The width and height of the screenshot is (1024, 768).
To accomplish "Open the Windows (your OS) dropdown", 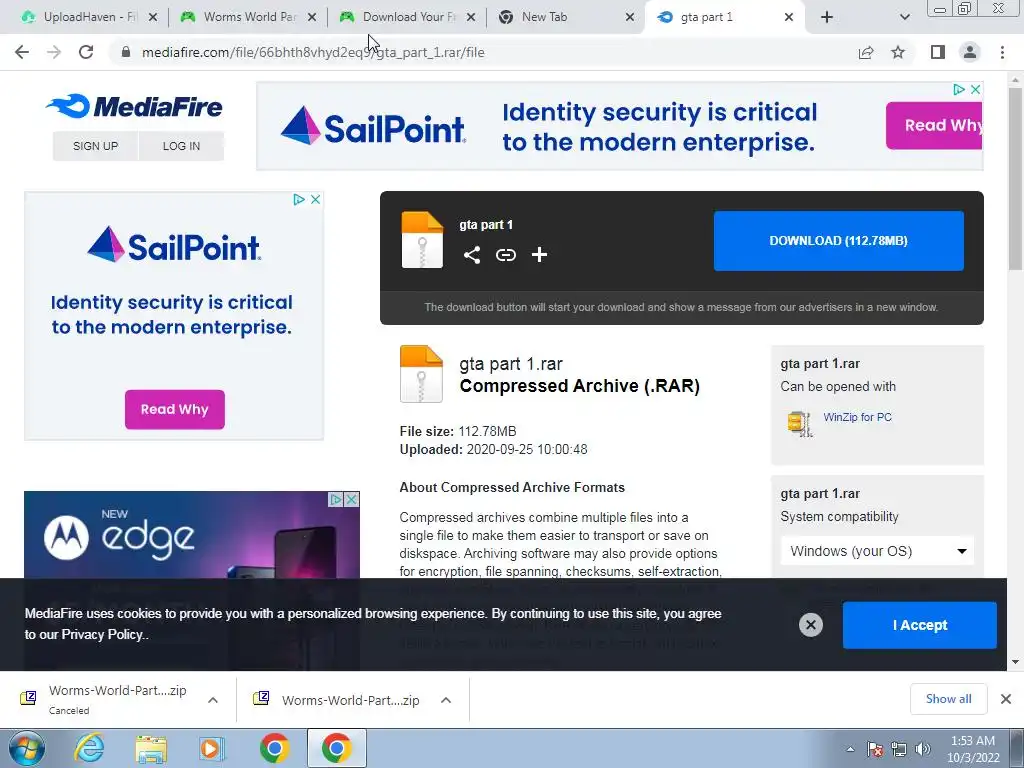I will coord(876,551).
